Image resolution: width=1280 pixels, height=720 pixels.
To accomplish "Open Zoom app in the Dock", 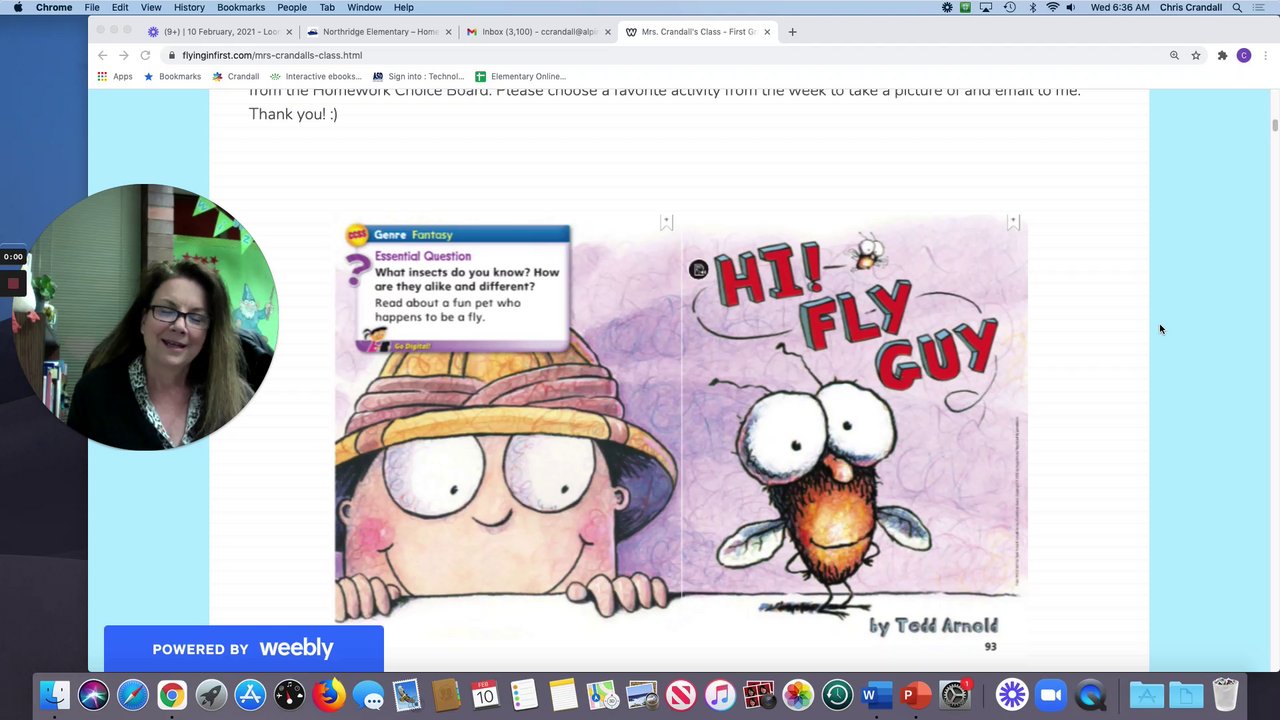I will (1051, 695).
